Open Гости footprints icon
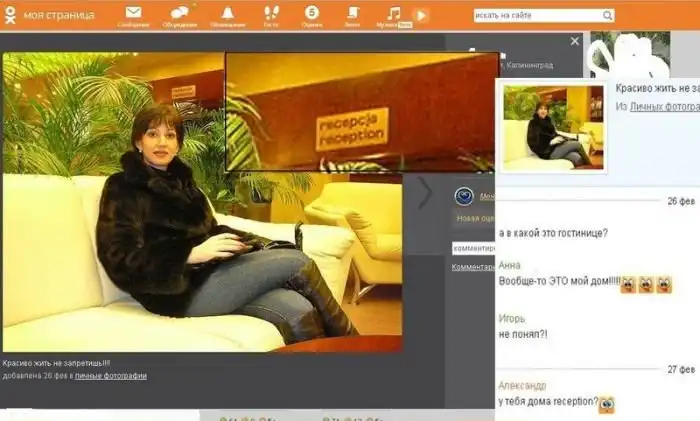The width and height of the screenshot is (700, 421). point(271,13)
